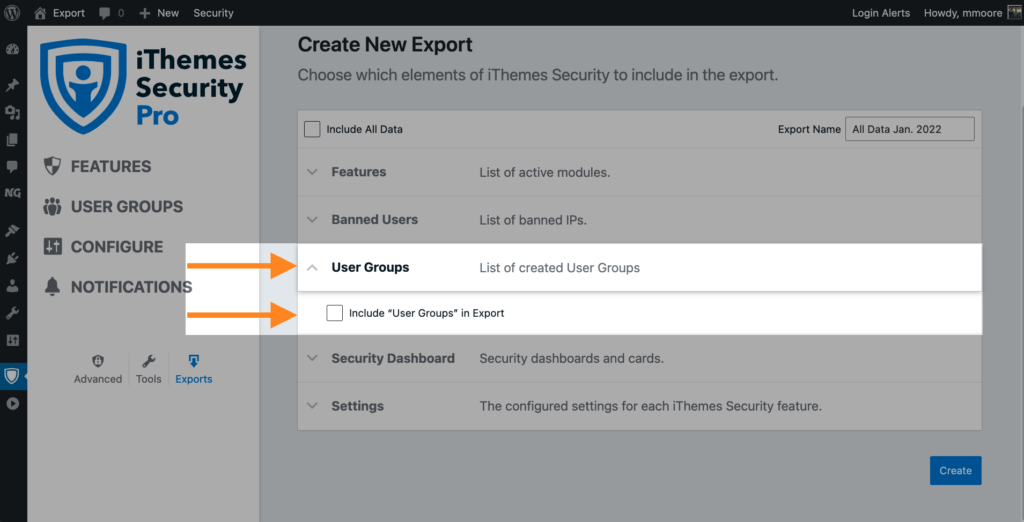
Task: Open Pages icon in the sidebar
Action: point(12,140)
